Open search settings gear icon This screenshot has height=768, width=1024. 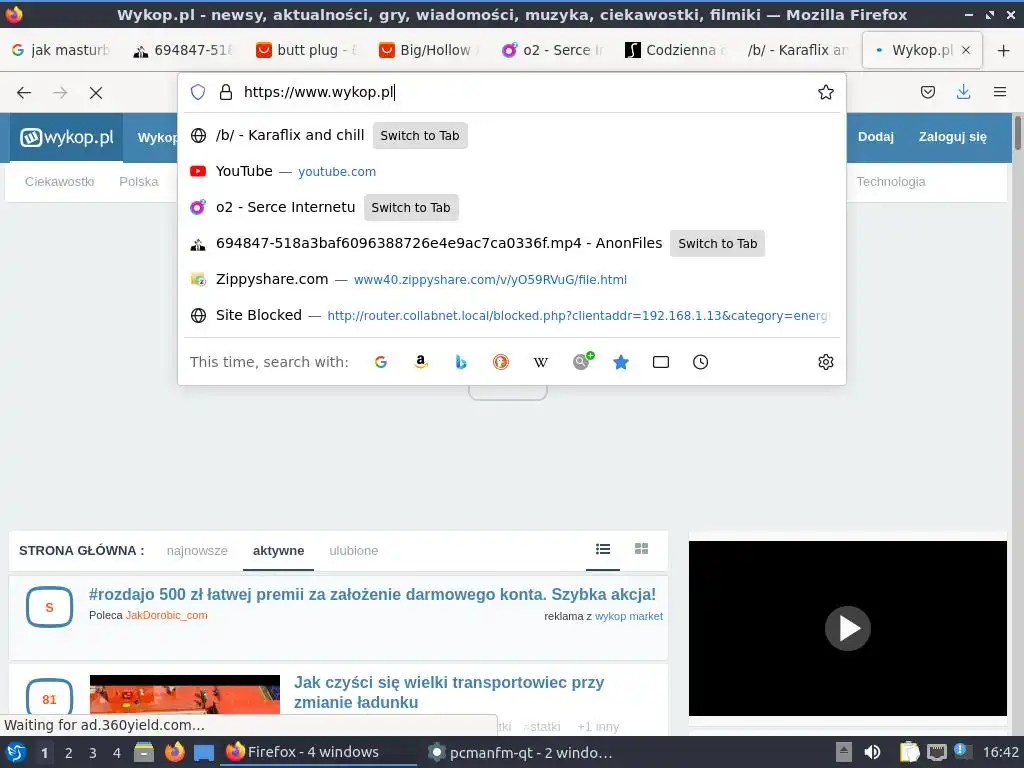pyautogui.click(x=825, y=362)
